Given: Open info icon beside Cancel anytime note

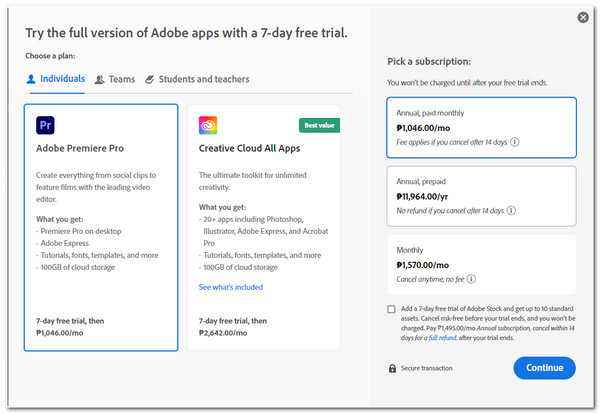Looking at the screenshot, I should [x=471, y=279].
